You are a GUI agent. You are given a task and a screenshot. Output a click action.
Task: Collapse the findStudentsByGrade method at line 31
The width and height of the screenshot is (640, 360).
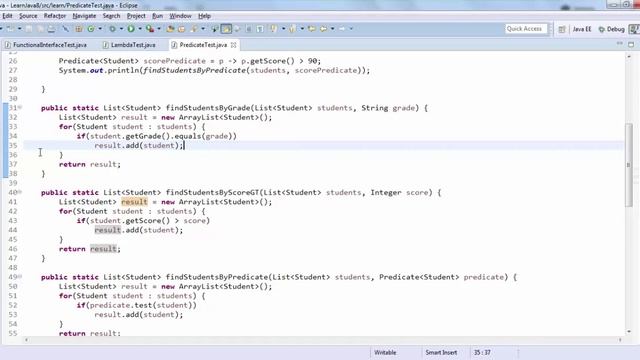(x=20, y=107)
